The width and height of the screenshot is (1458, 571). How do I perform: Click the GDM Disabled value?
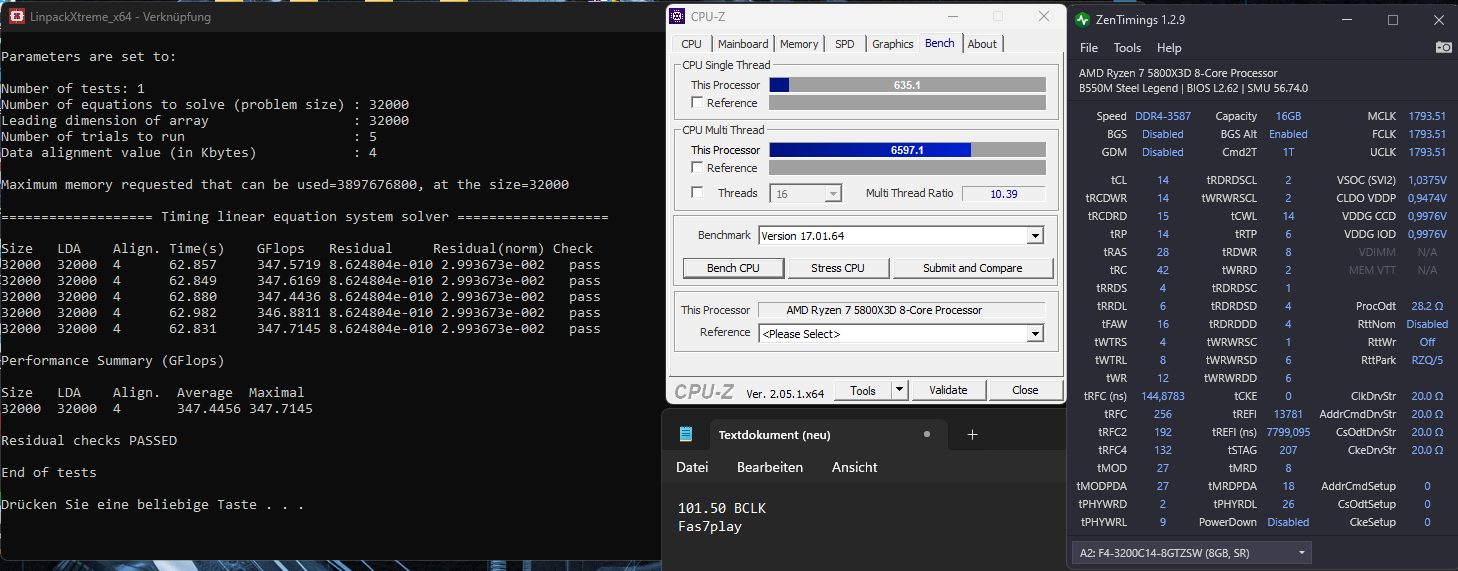(1162, 152)
